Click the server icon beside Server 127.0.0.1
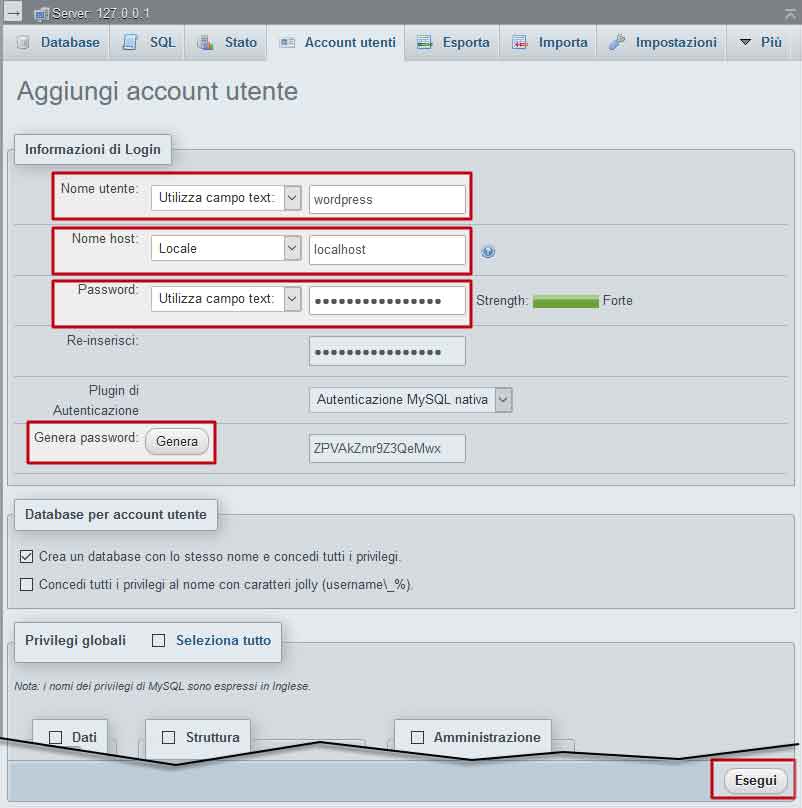Viewport: 802px width, 808px height. pos(41,14)
